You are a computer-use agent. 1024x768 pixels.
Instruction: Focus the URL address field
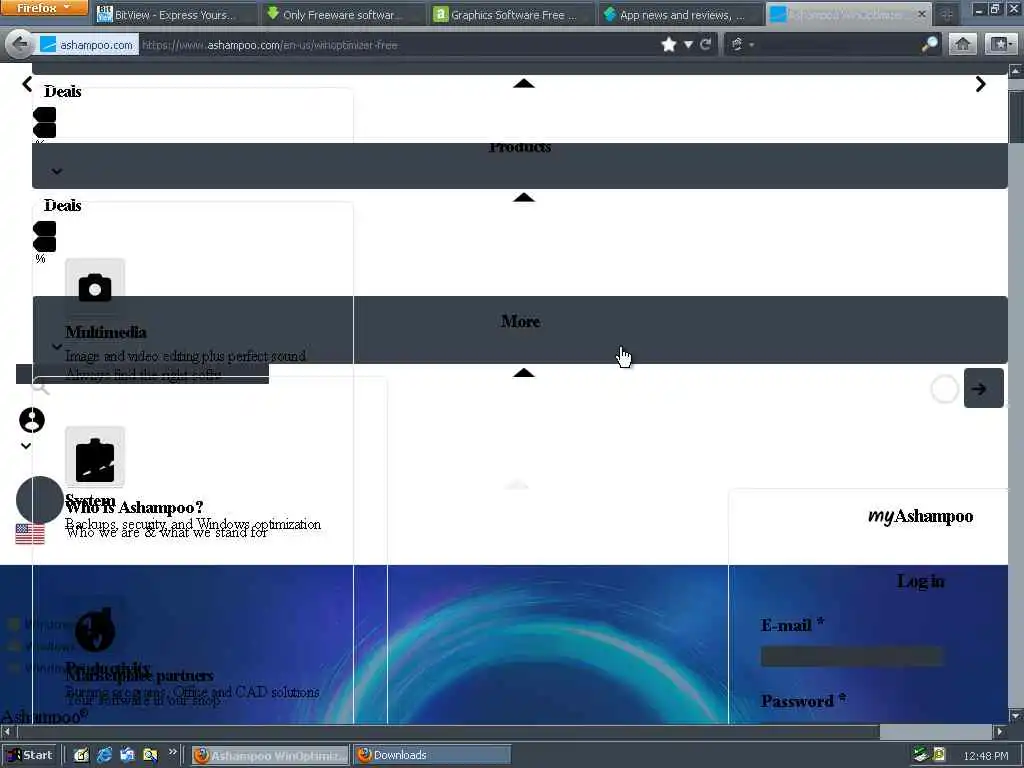click(398, 44)
